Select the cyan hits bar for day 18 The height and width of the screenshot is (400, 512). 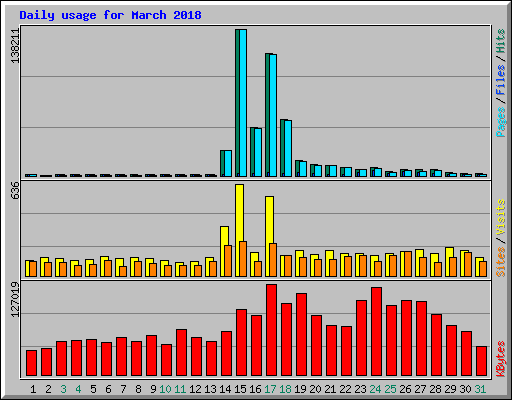pyautogui.click(x=288, y=148)
